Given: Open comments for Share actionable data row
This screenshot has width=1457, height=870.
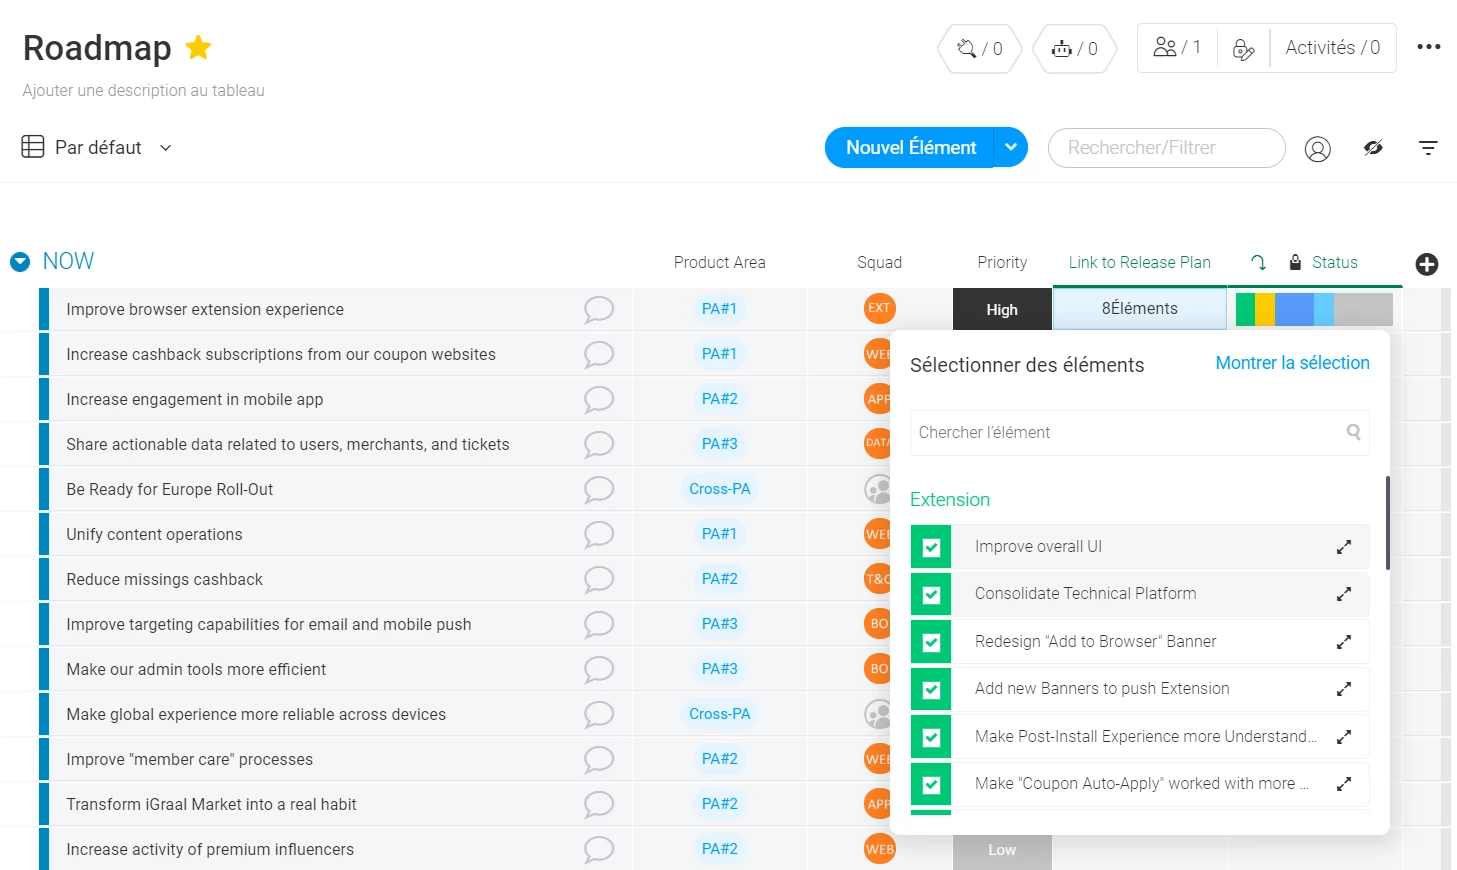Looking at the screenshot, I should pos(599,444).
